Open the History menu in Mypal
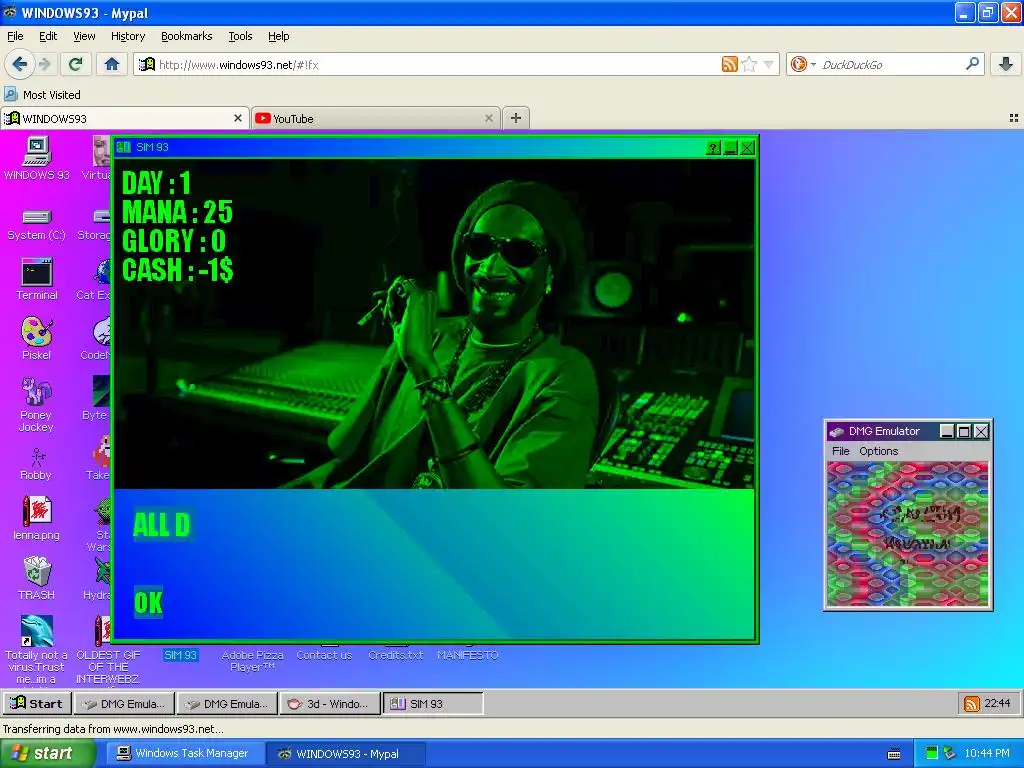This screenshot has height=768, width=1024. tap(128, 36)
